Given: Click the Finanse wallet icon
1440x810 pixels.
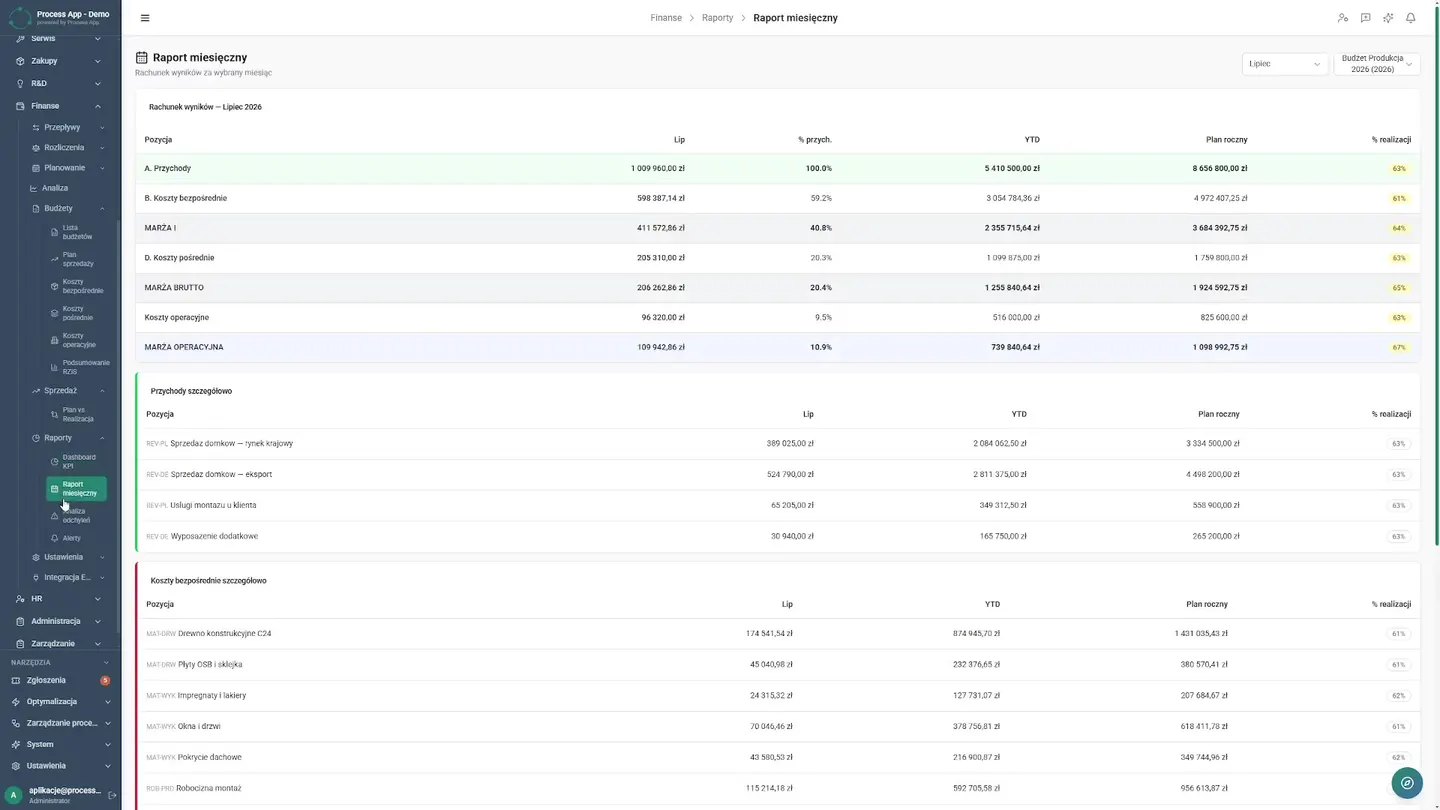Looking at the screenshot, I should pos(20,106).
